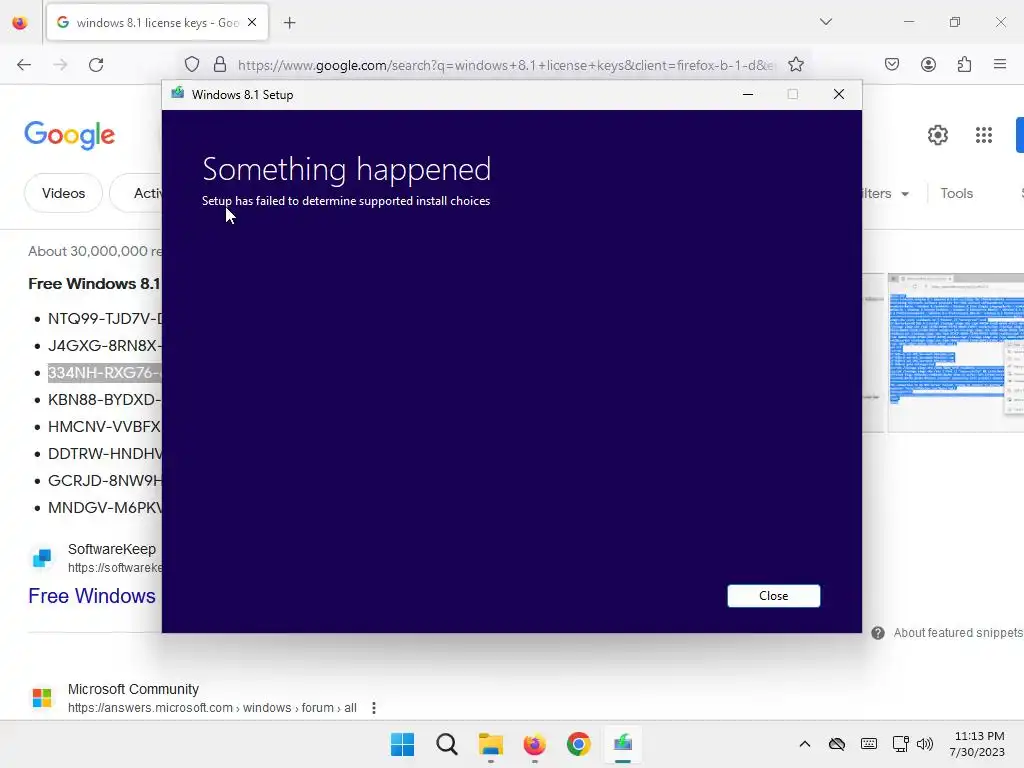Click the Firefox forward arrow
Viewport: 1024px width, 768px height.
[x=60, y=65]
